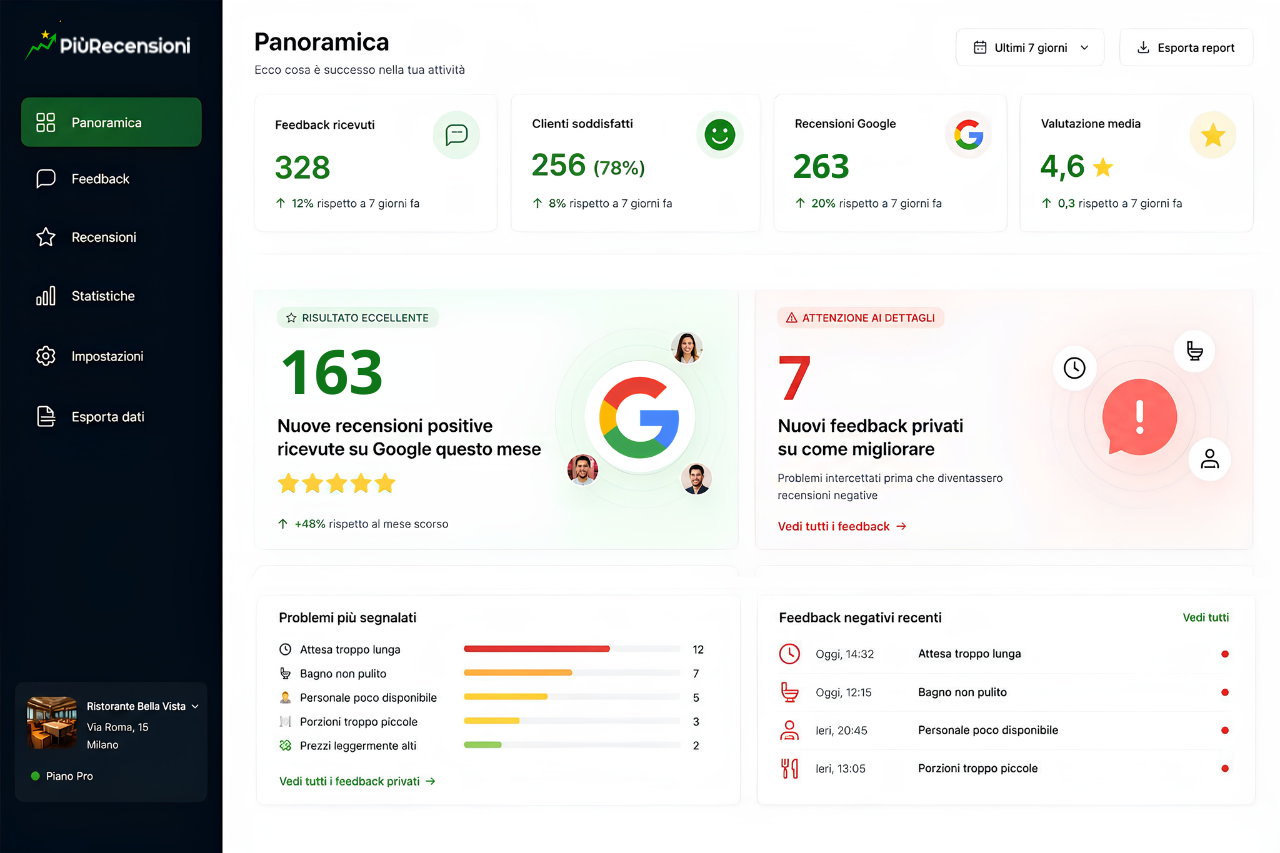Screen dimensions: 1280x853
Task: Expand the Ristorante Bella Vista account chevron
Action: pos(195,706)
